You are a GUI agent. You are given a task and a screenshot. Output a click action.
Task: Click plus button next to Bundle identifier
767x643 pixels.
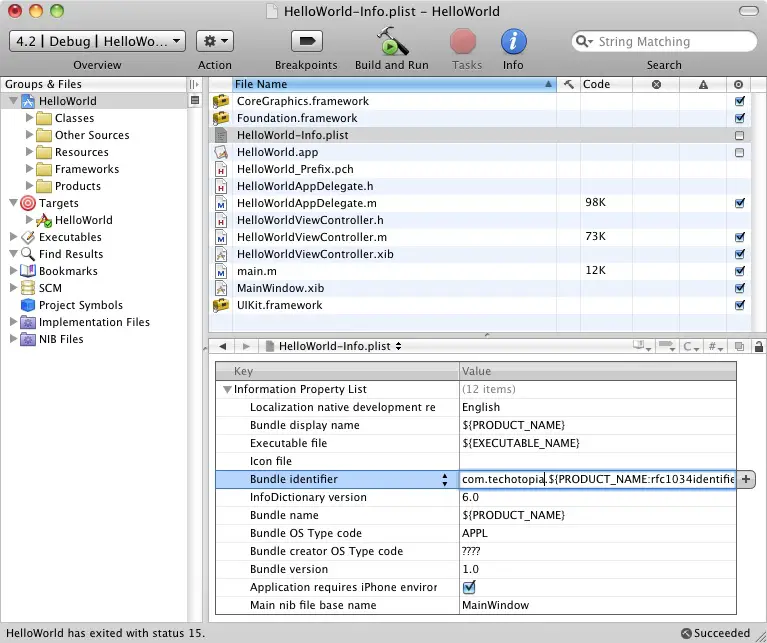pyautogui.click(x=746, y=480)
